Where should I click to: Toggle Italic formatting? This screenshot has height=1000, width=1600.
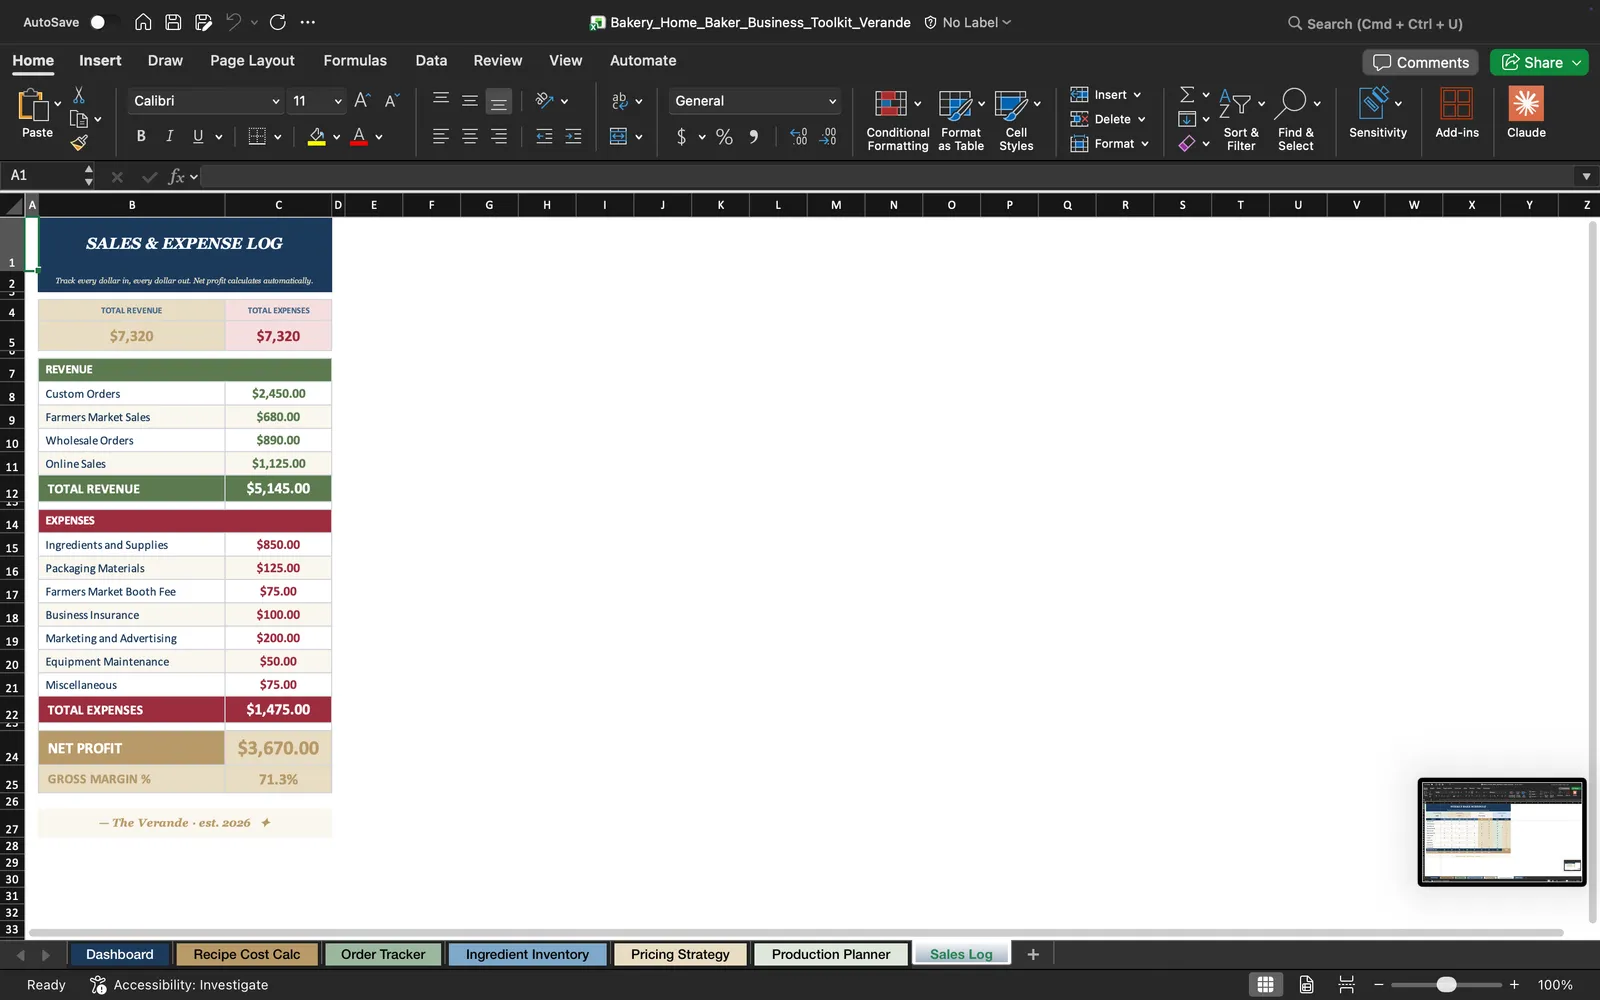(169, 136)
